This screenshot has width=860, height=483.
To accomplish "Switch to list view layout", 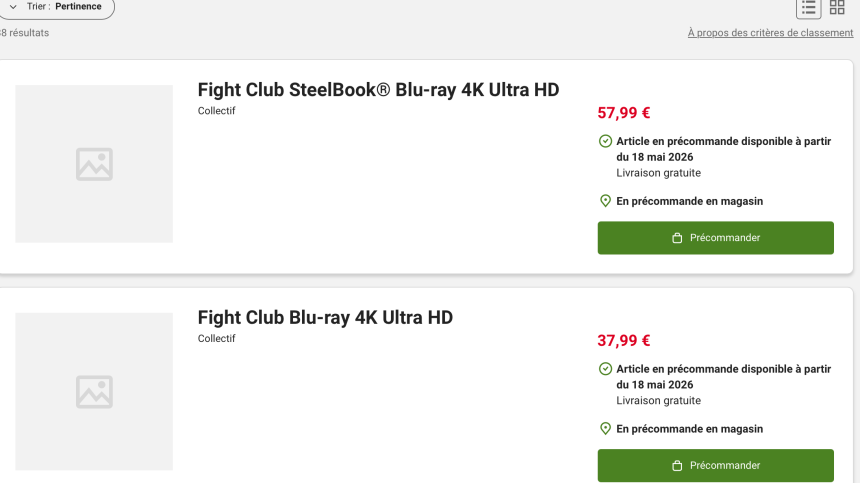I will (x=808, y=7).
